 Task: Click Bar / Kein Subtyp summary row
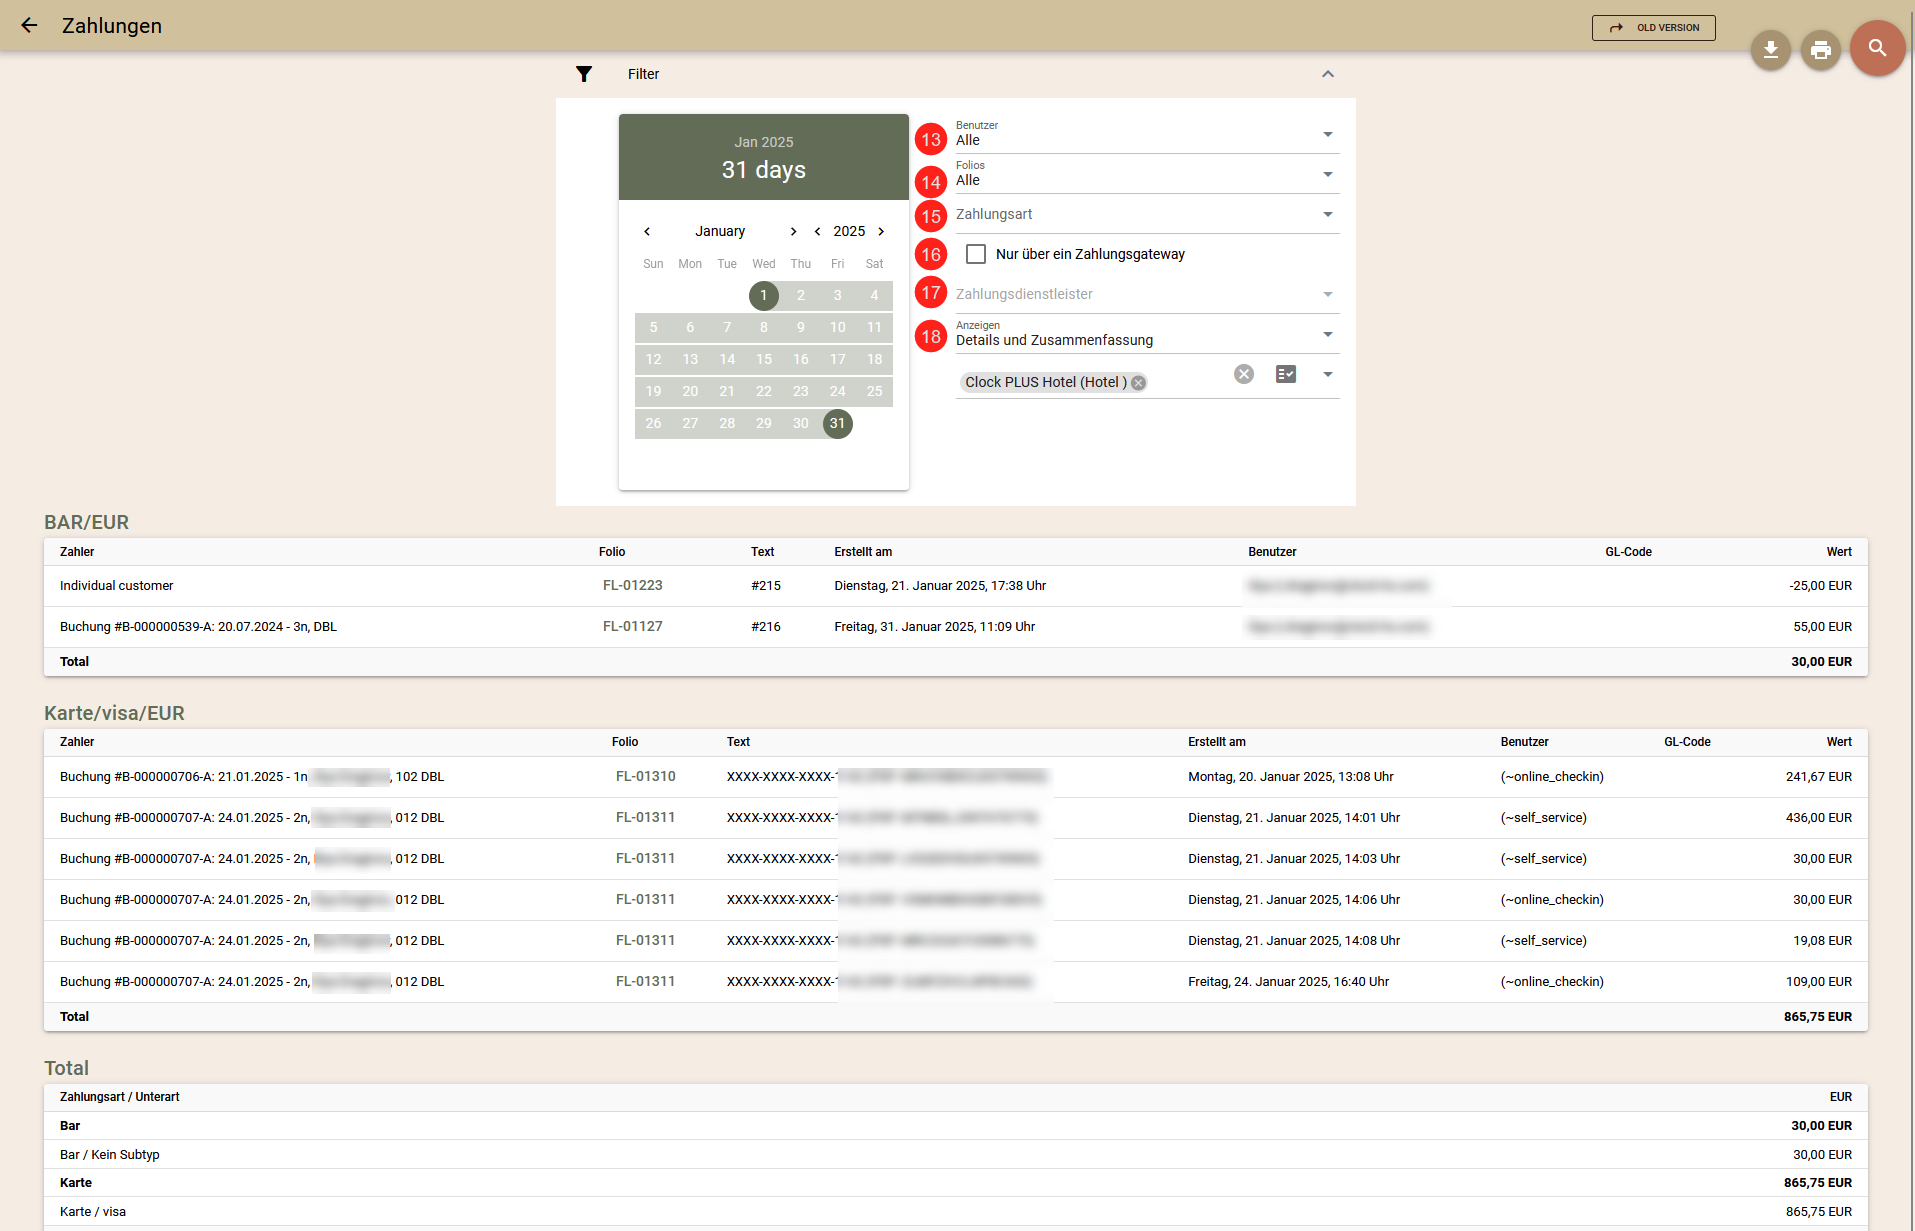click(x=956, y=1155)
